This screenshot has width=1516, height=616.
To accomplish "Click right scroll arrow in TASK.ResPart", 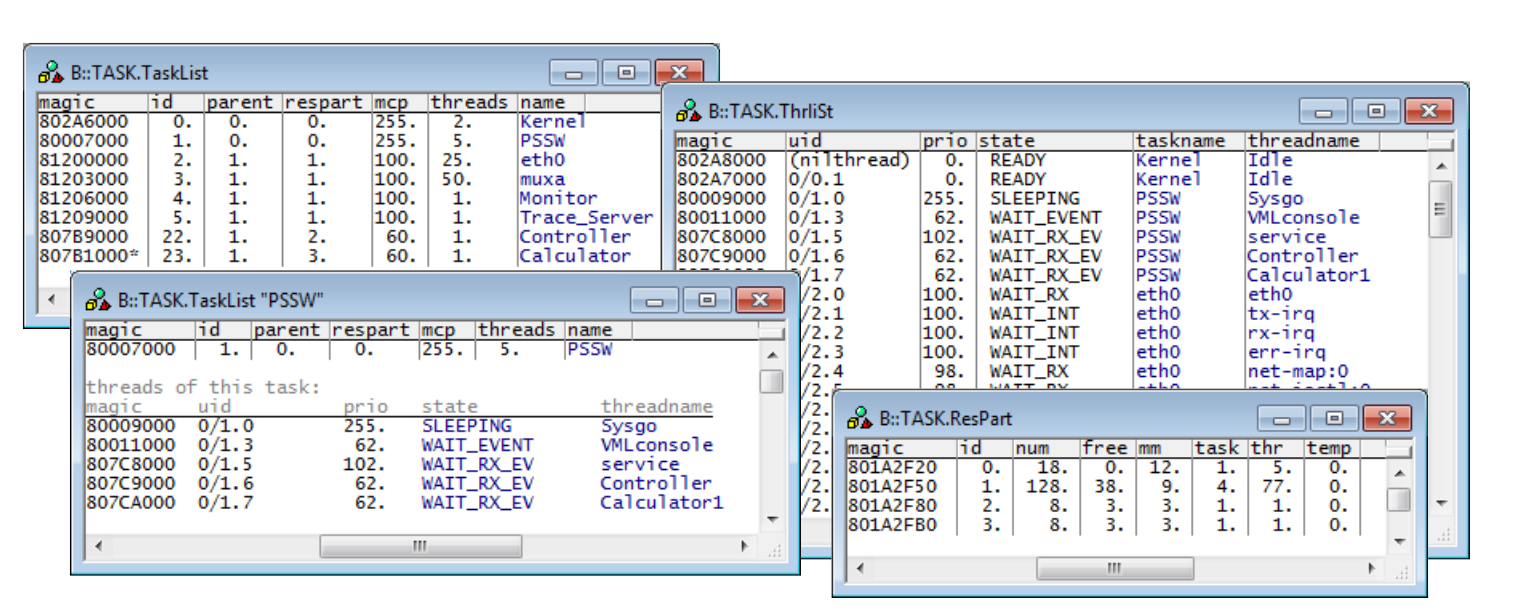I will 1370,569.
